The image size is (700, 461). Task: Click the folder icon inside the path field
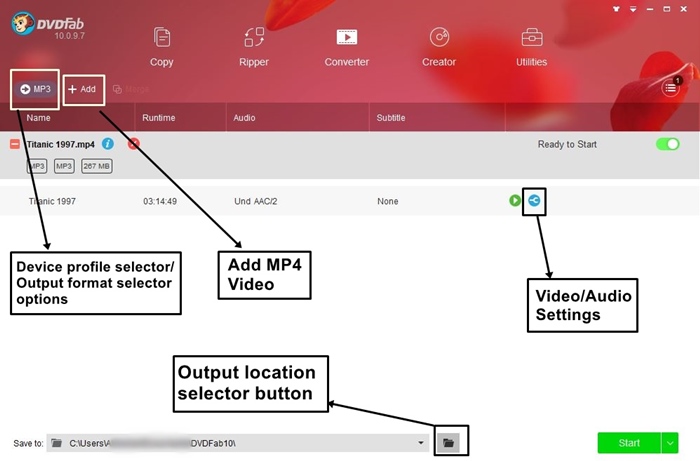57,443
